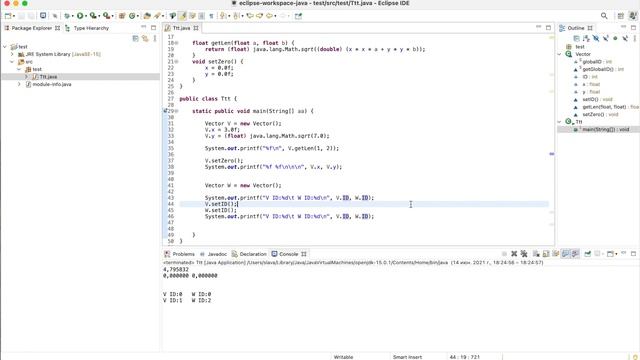640x360 pixels.
Task: Click Remove Launch X in Console
Action: 514,254
